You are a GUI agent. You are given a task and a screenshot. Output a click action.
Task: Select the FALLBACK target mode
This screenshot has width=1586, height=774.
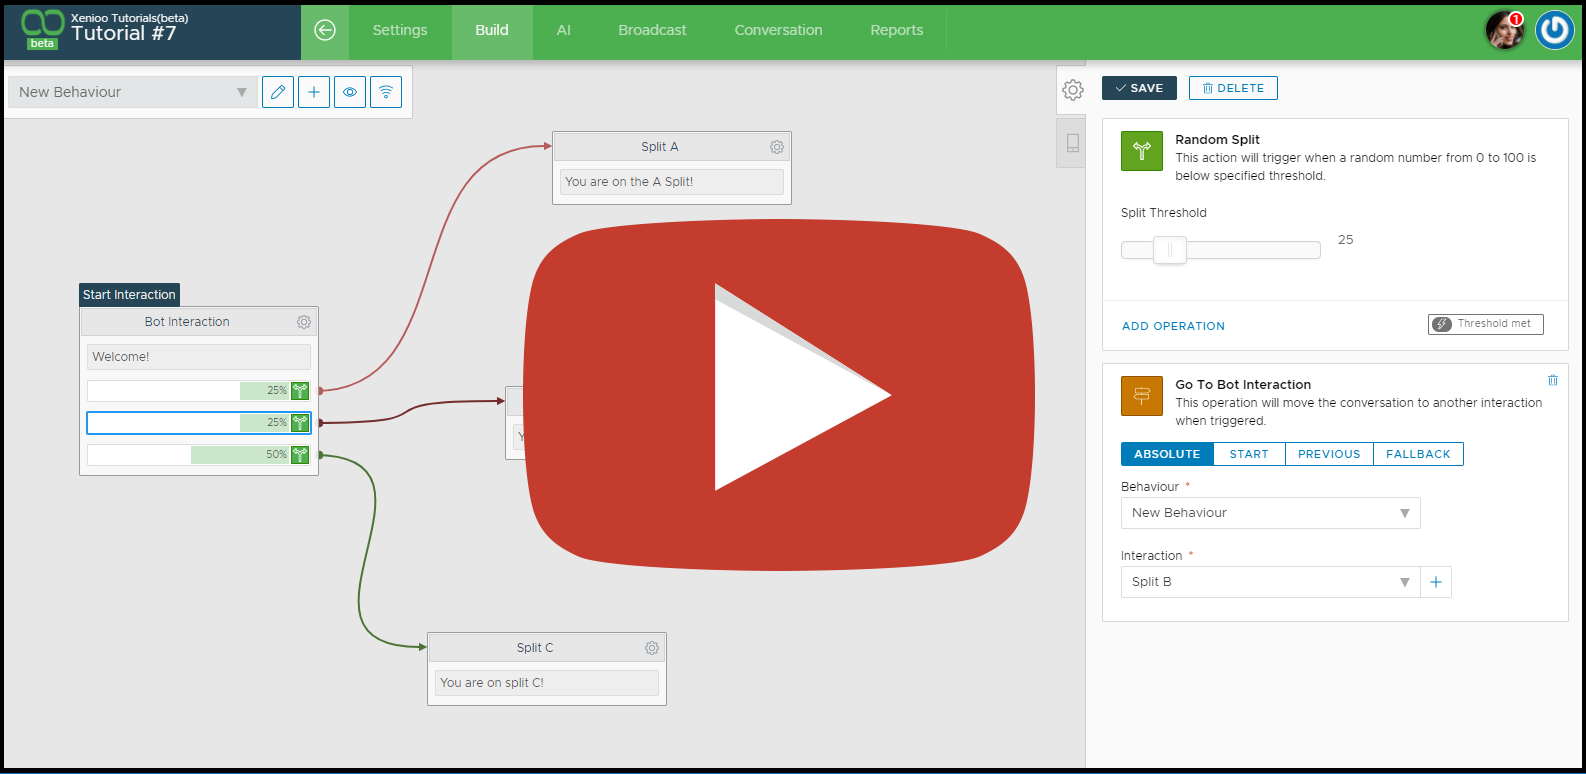tap(1418, 454)
